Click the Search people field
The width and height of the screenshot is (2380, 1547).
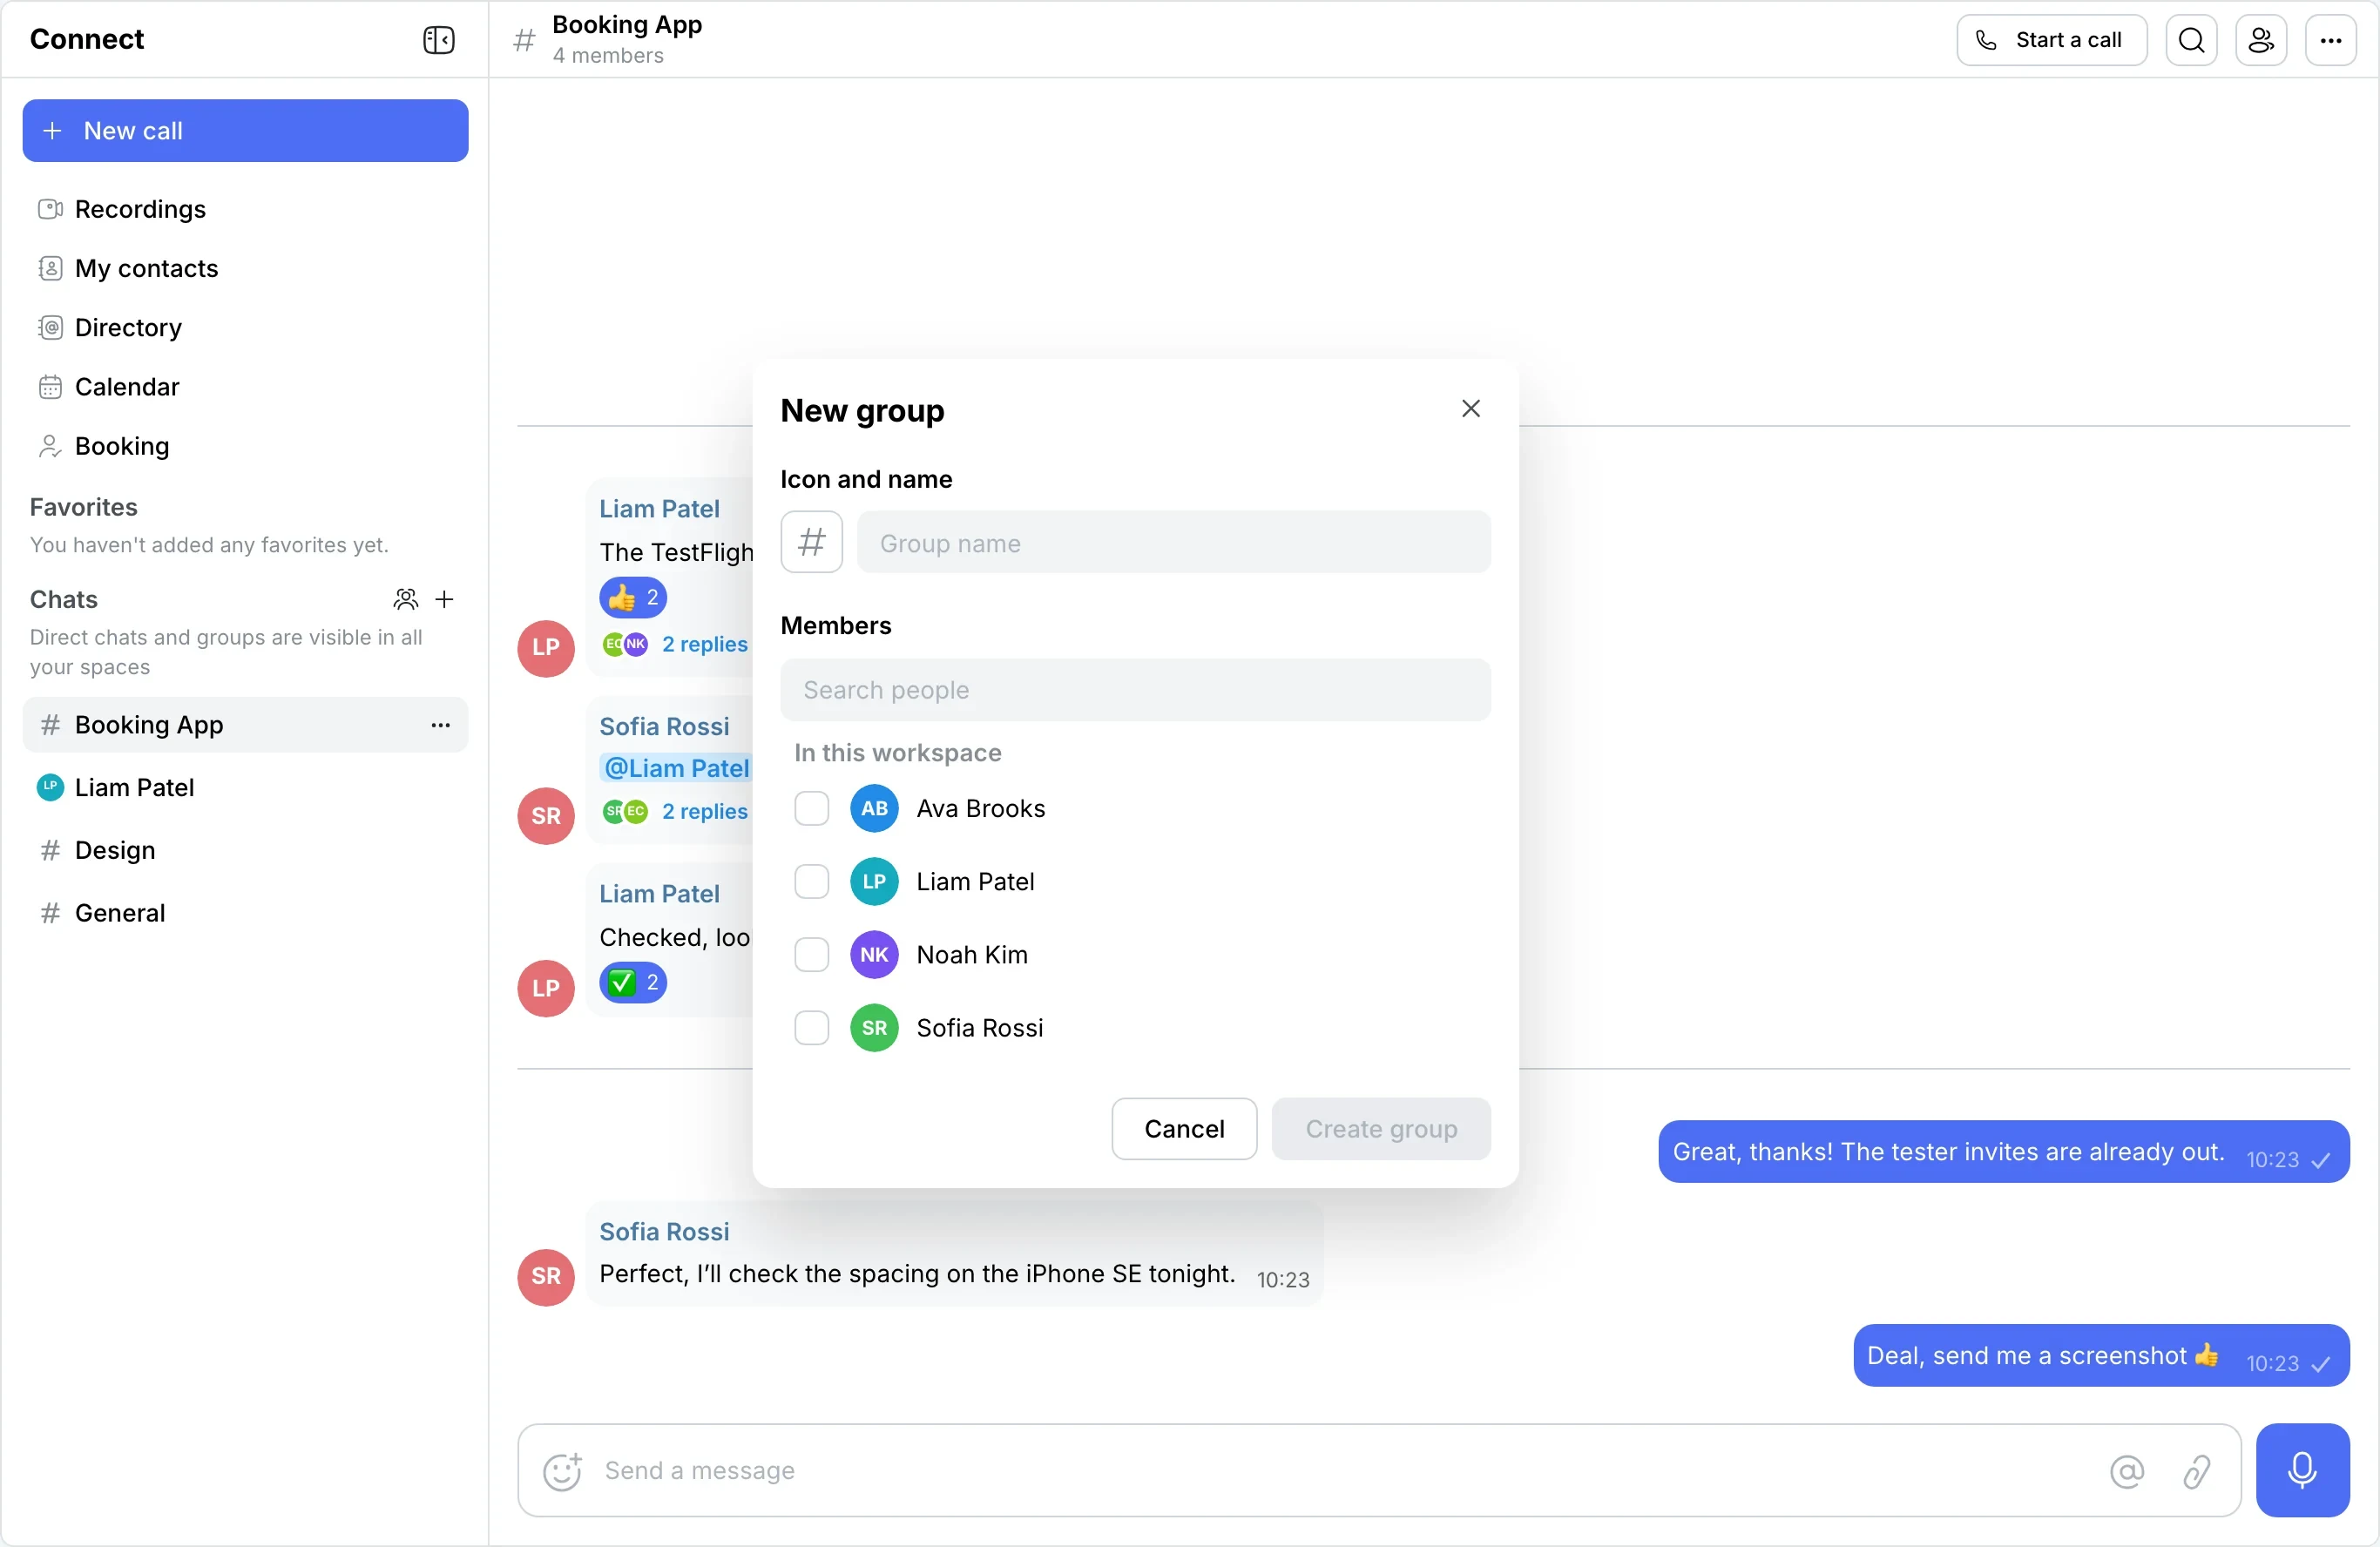[x=1135, y=689]
